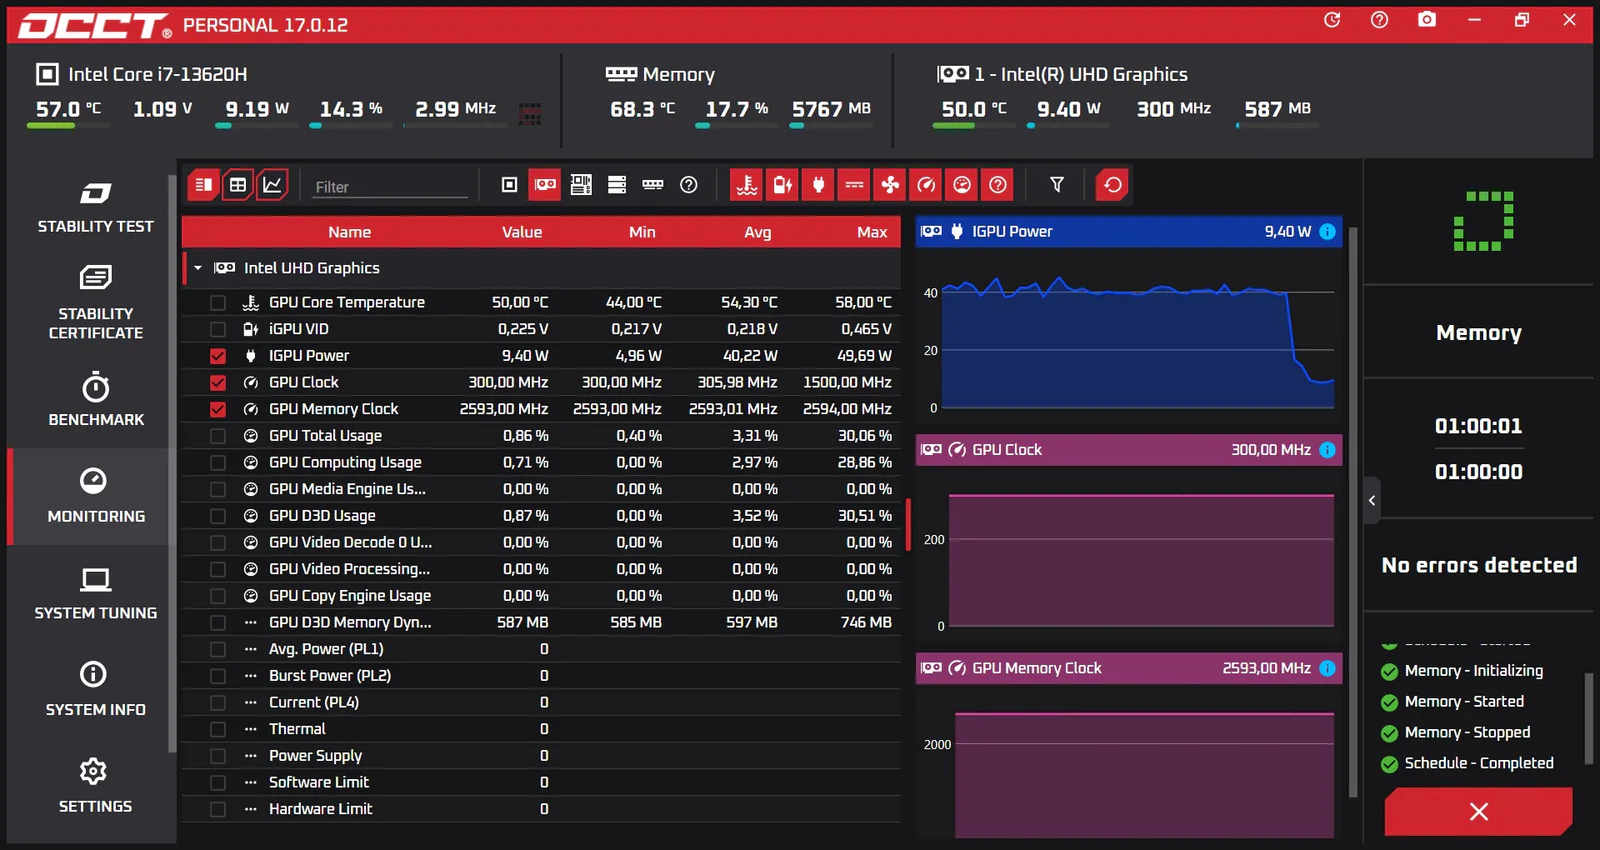
Task: Toggle the fan sensor type filter
Action: [890, 184]
